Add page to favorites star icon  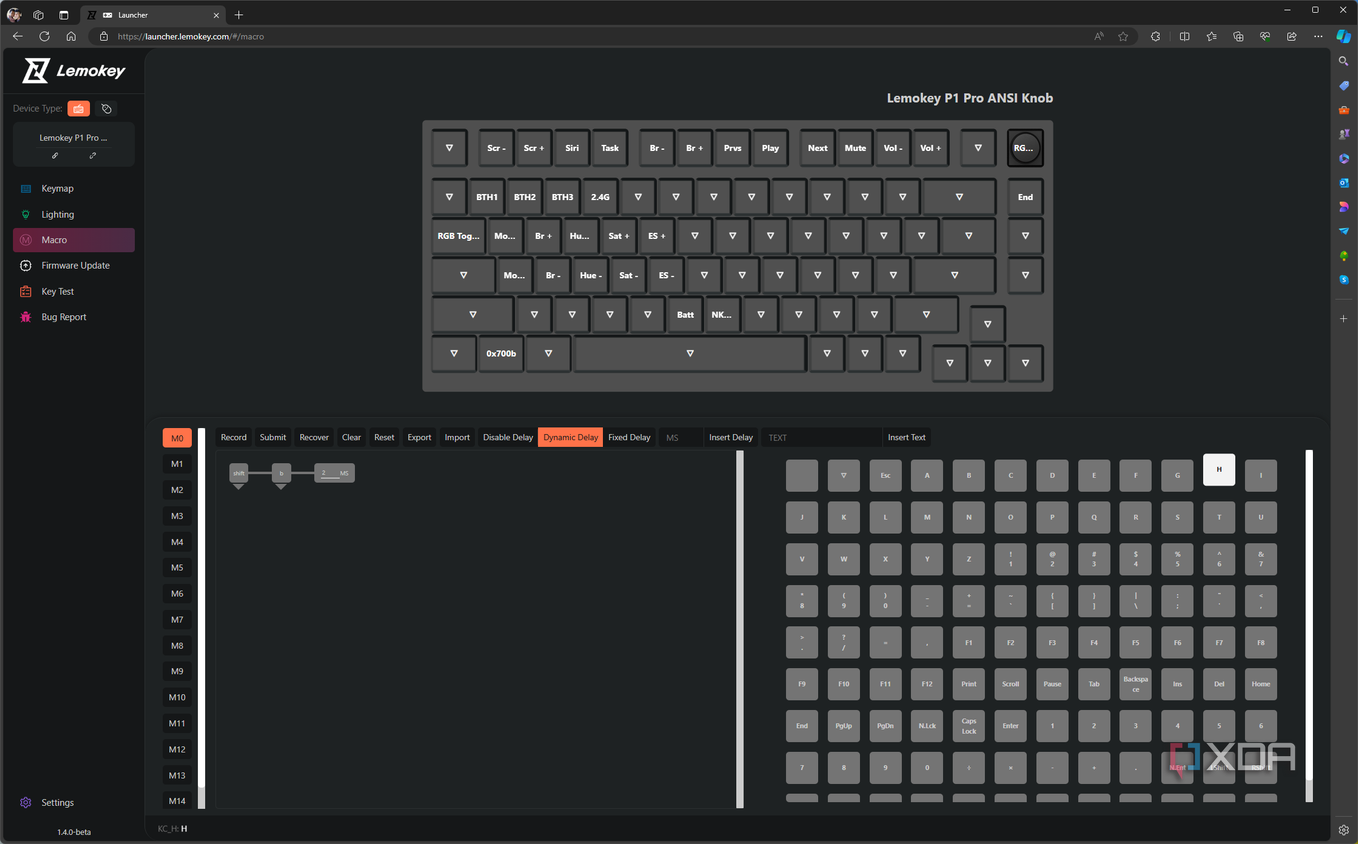(x=1123, y=36)
